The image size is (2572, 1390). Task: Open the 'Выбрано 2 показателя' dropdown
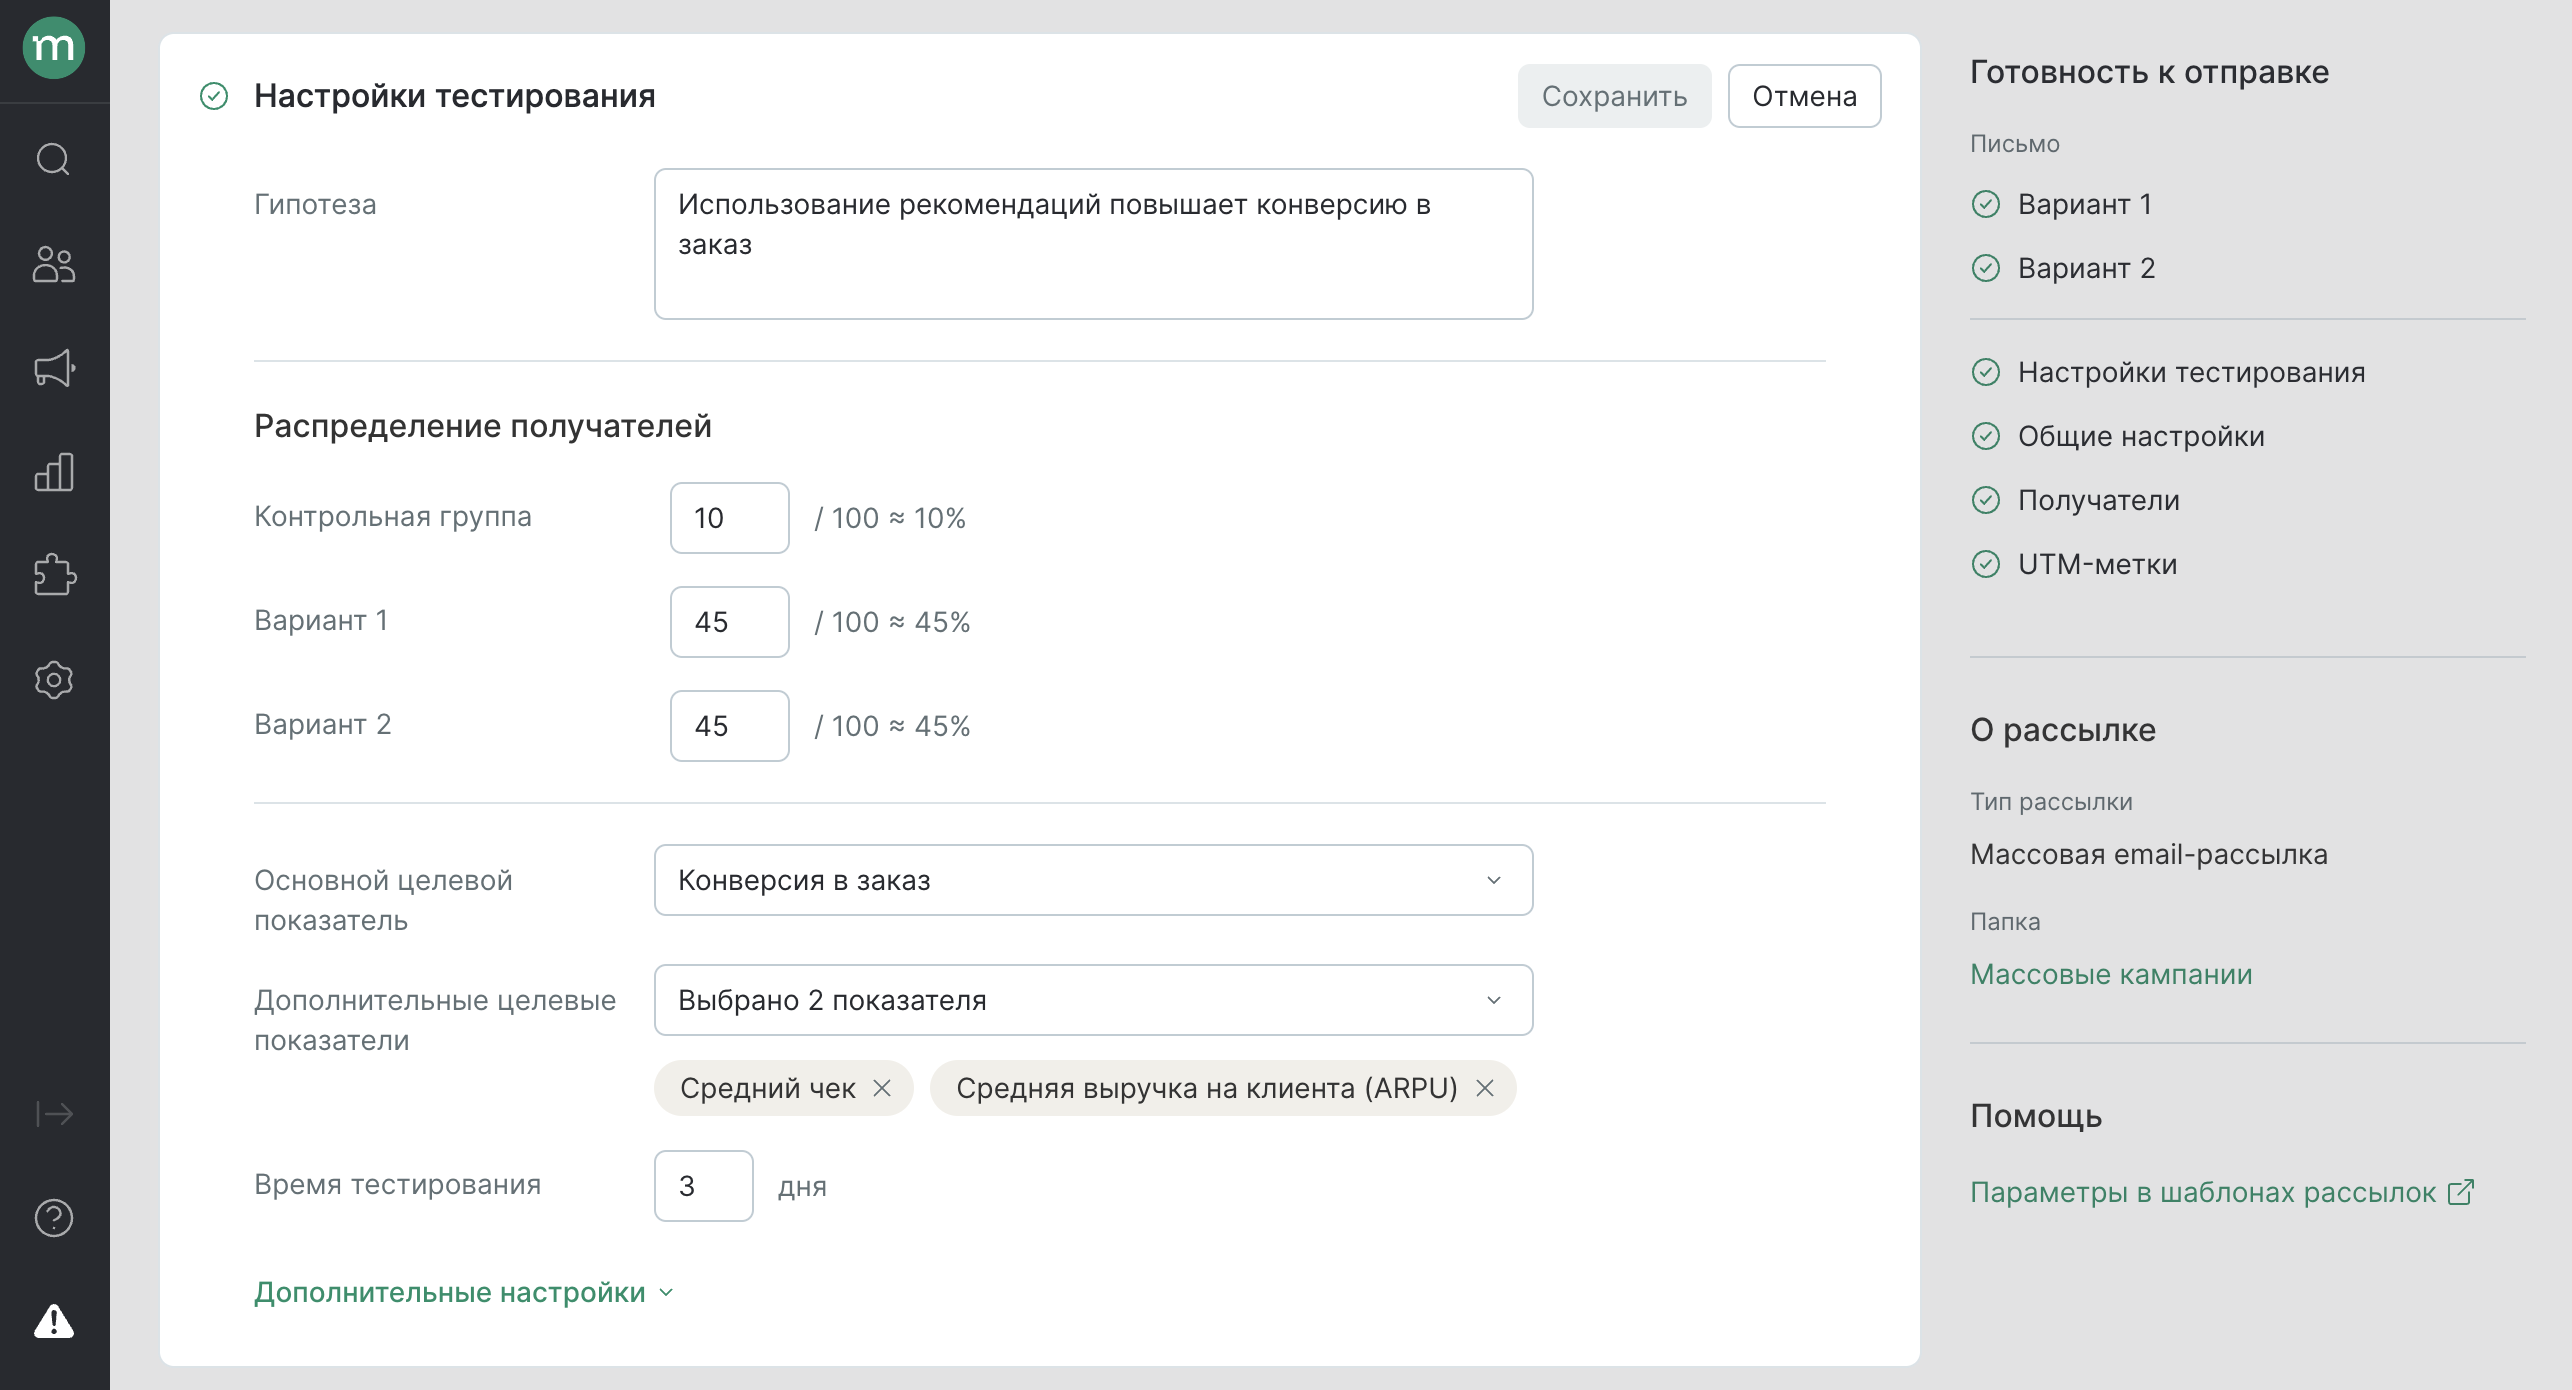pyautogui.click(x=1093, y=1000)
